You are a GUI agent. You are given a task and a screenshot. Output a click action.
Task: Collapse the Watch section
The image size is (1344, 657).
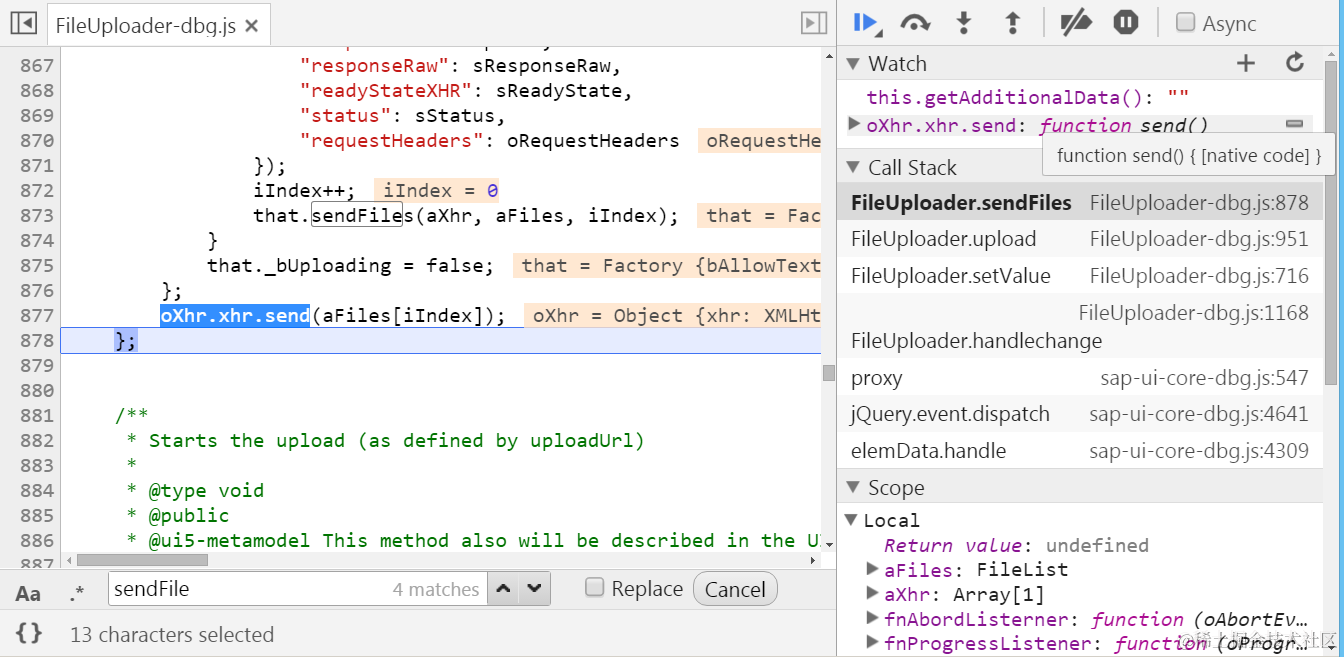[x=853, y=64]
